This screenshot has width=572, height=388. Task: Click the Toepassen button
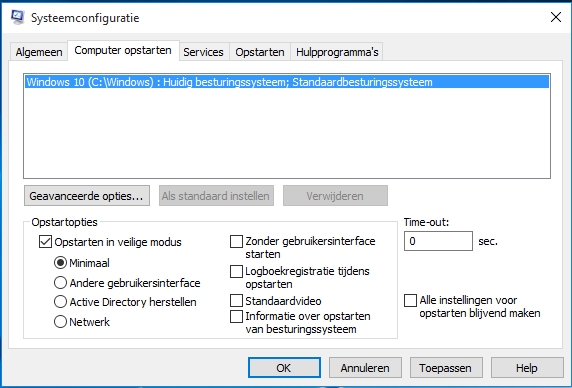coord(446,368)
